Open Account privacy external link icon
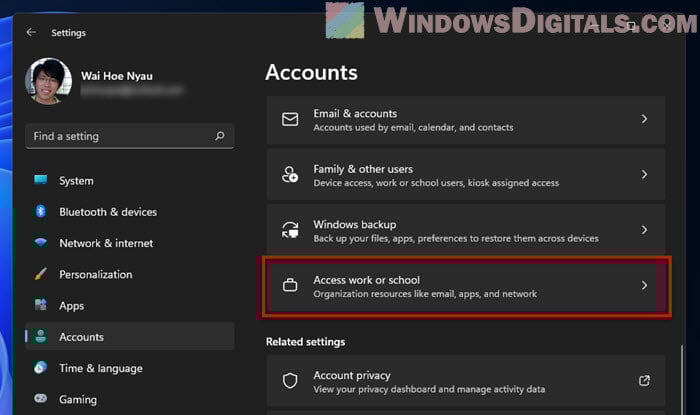The height and width of the screenshot is (415, 700). (644, 381)
